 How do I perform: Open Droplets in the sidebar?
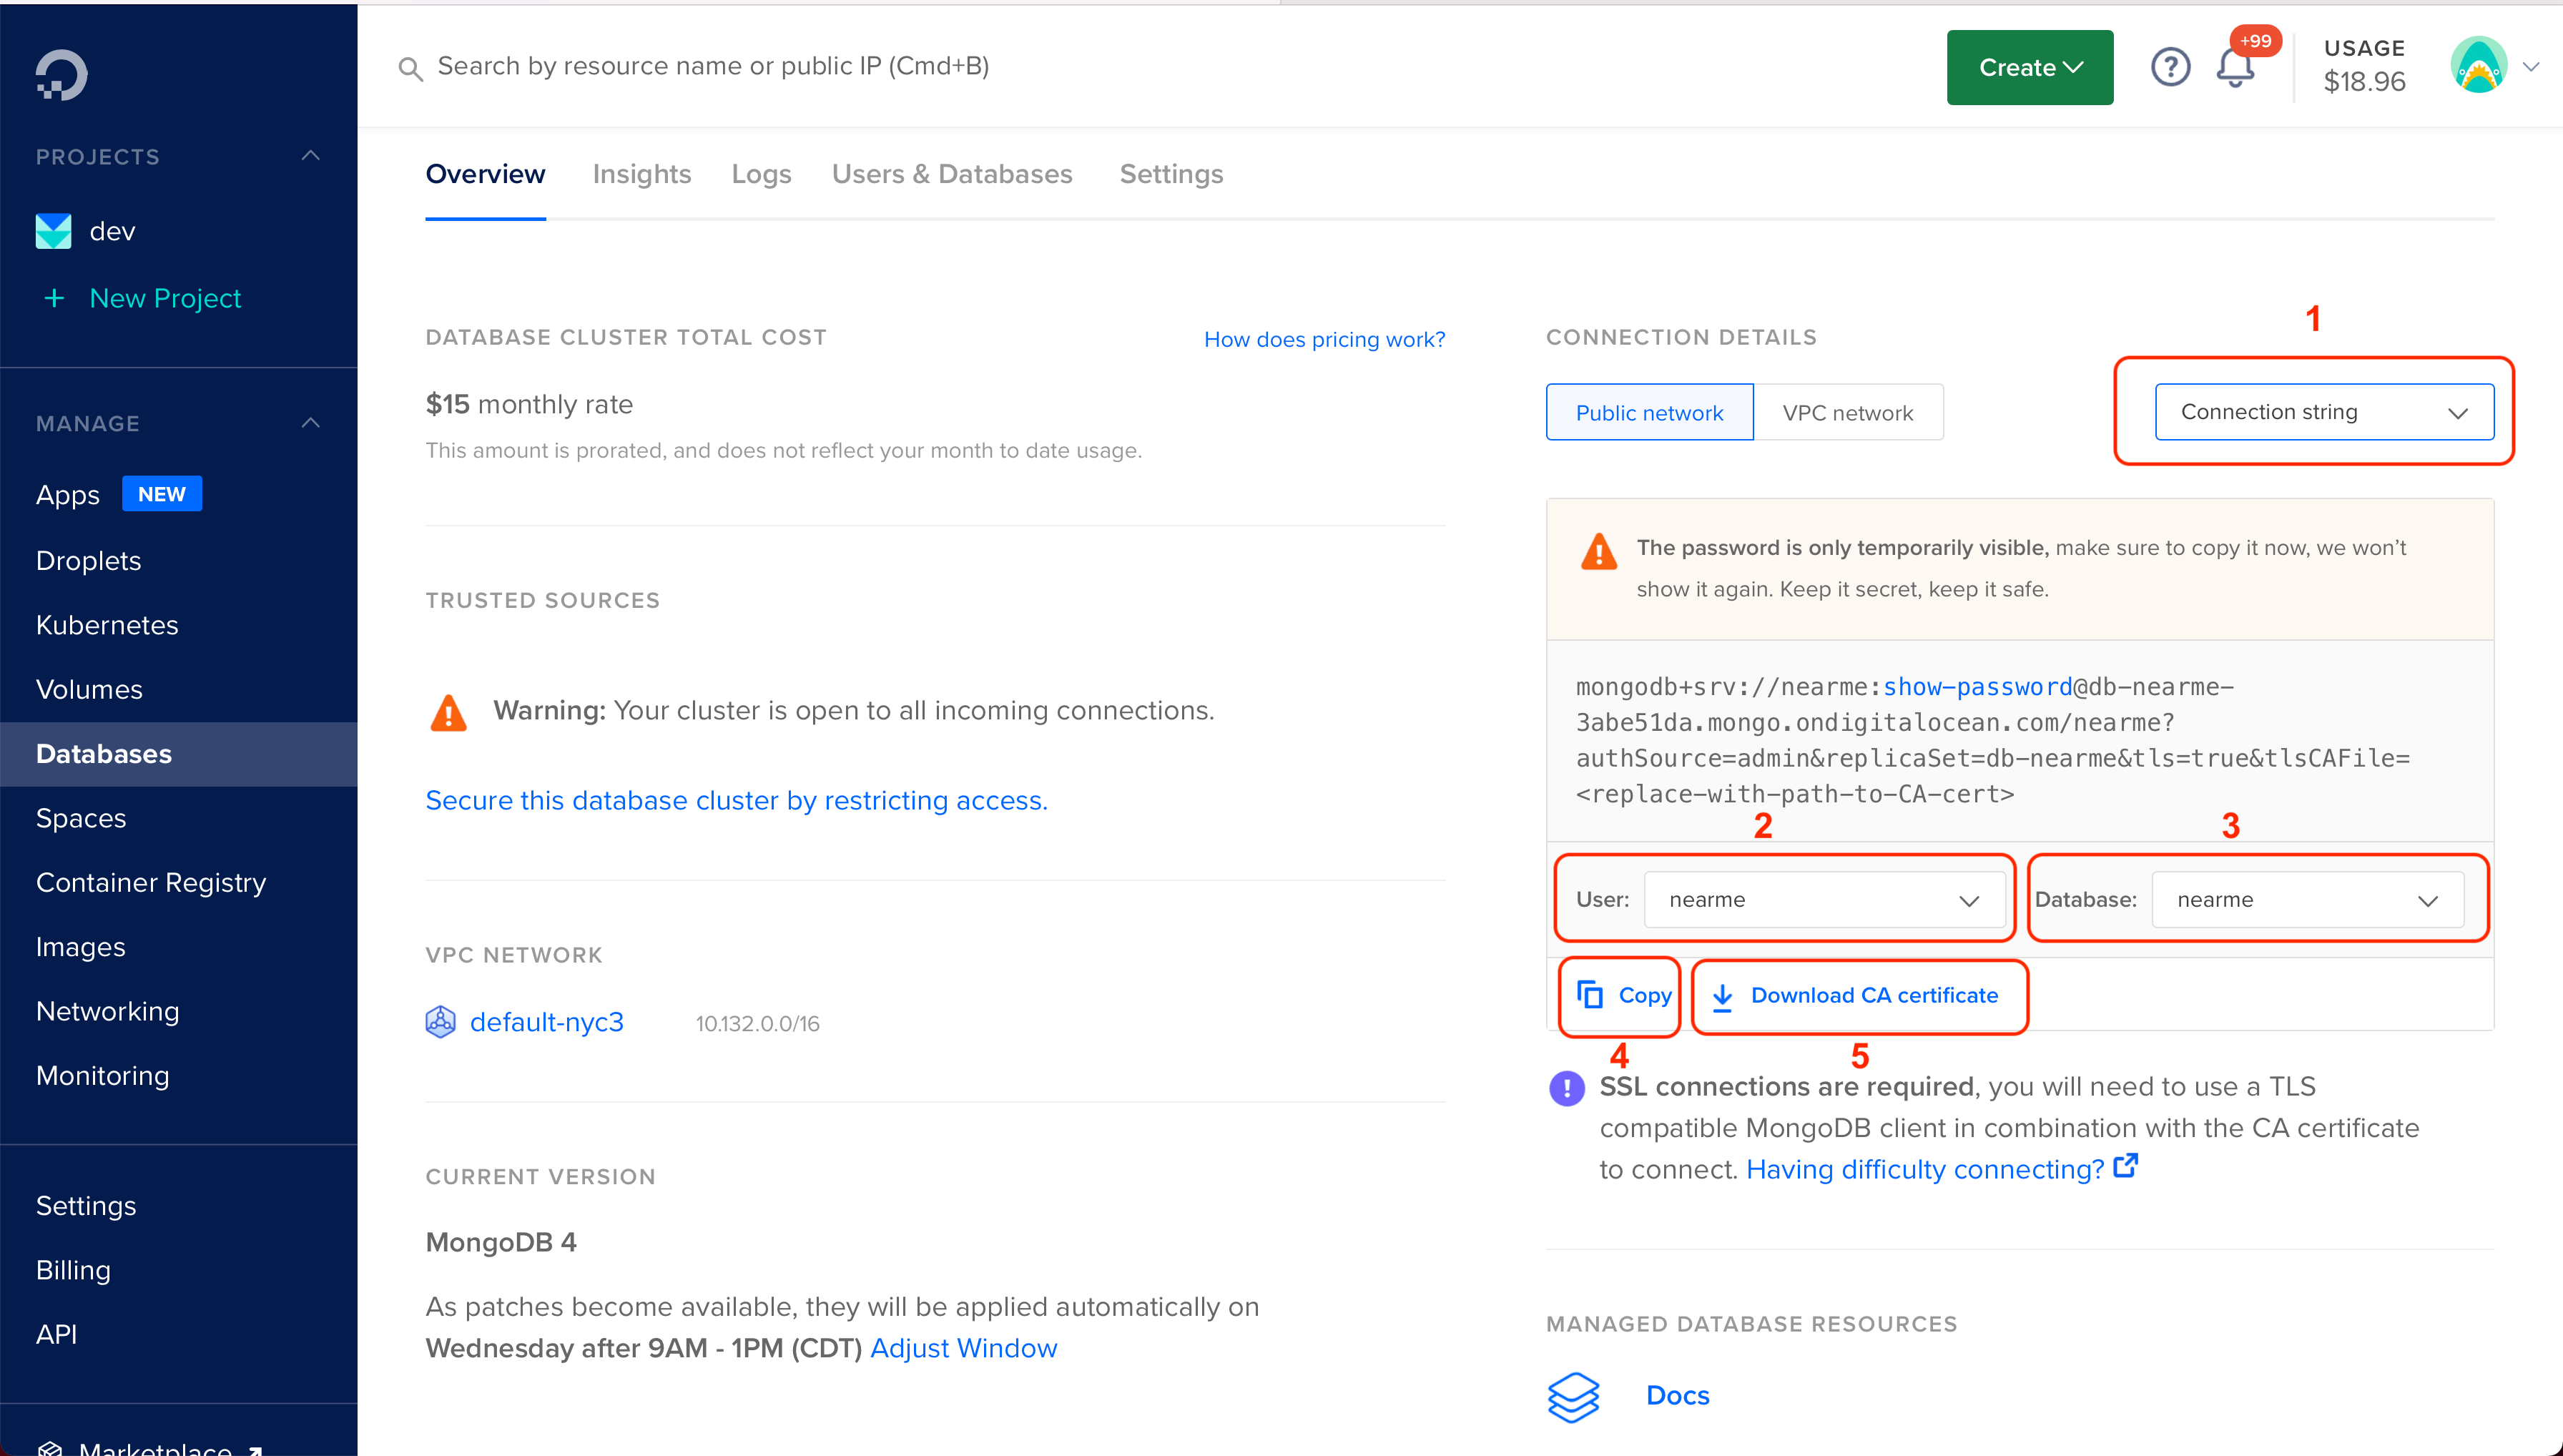point(88,561)
